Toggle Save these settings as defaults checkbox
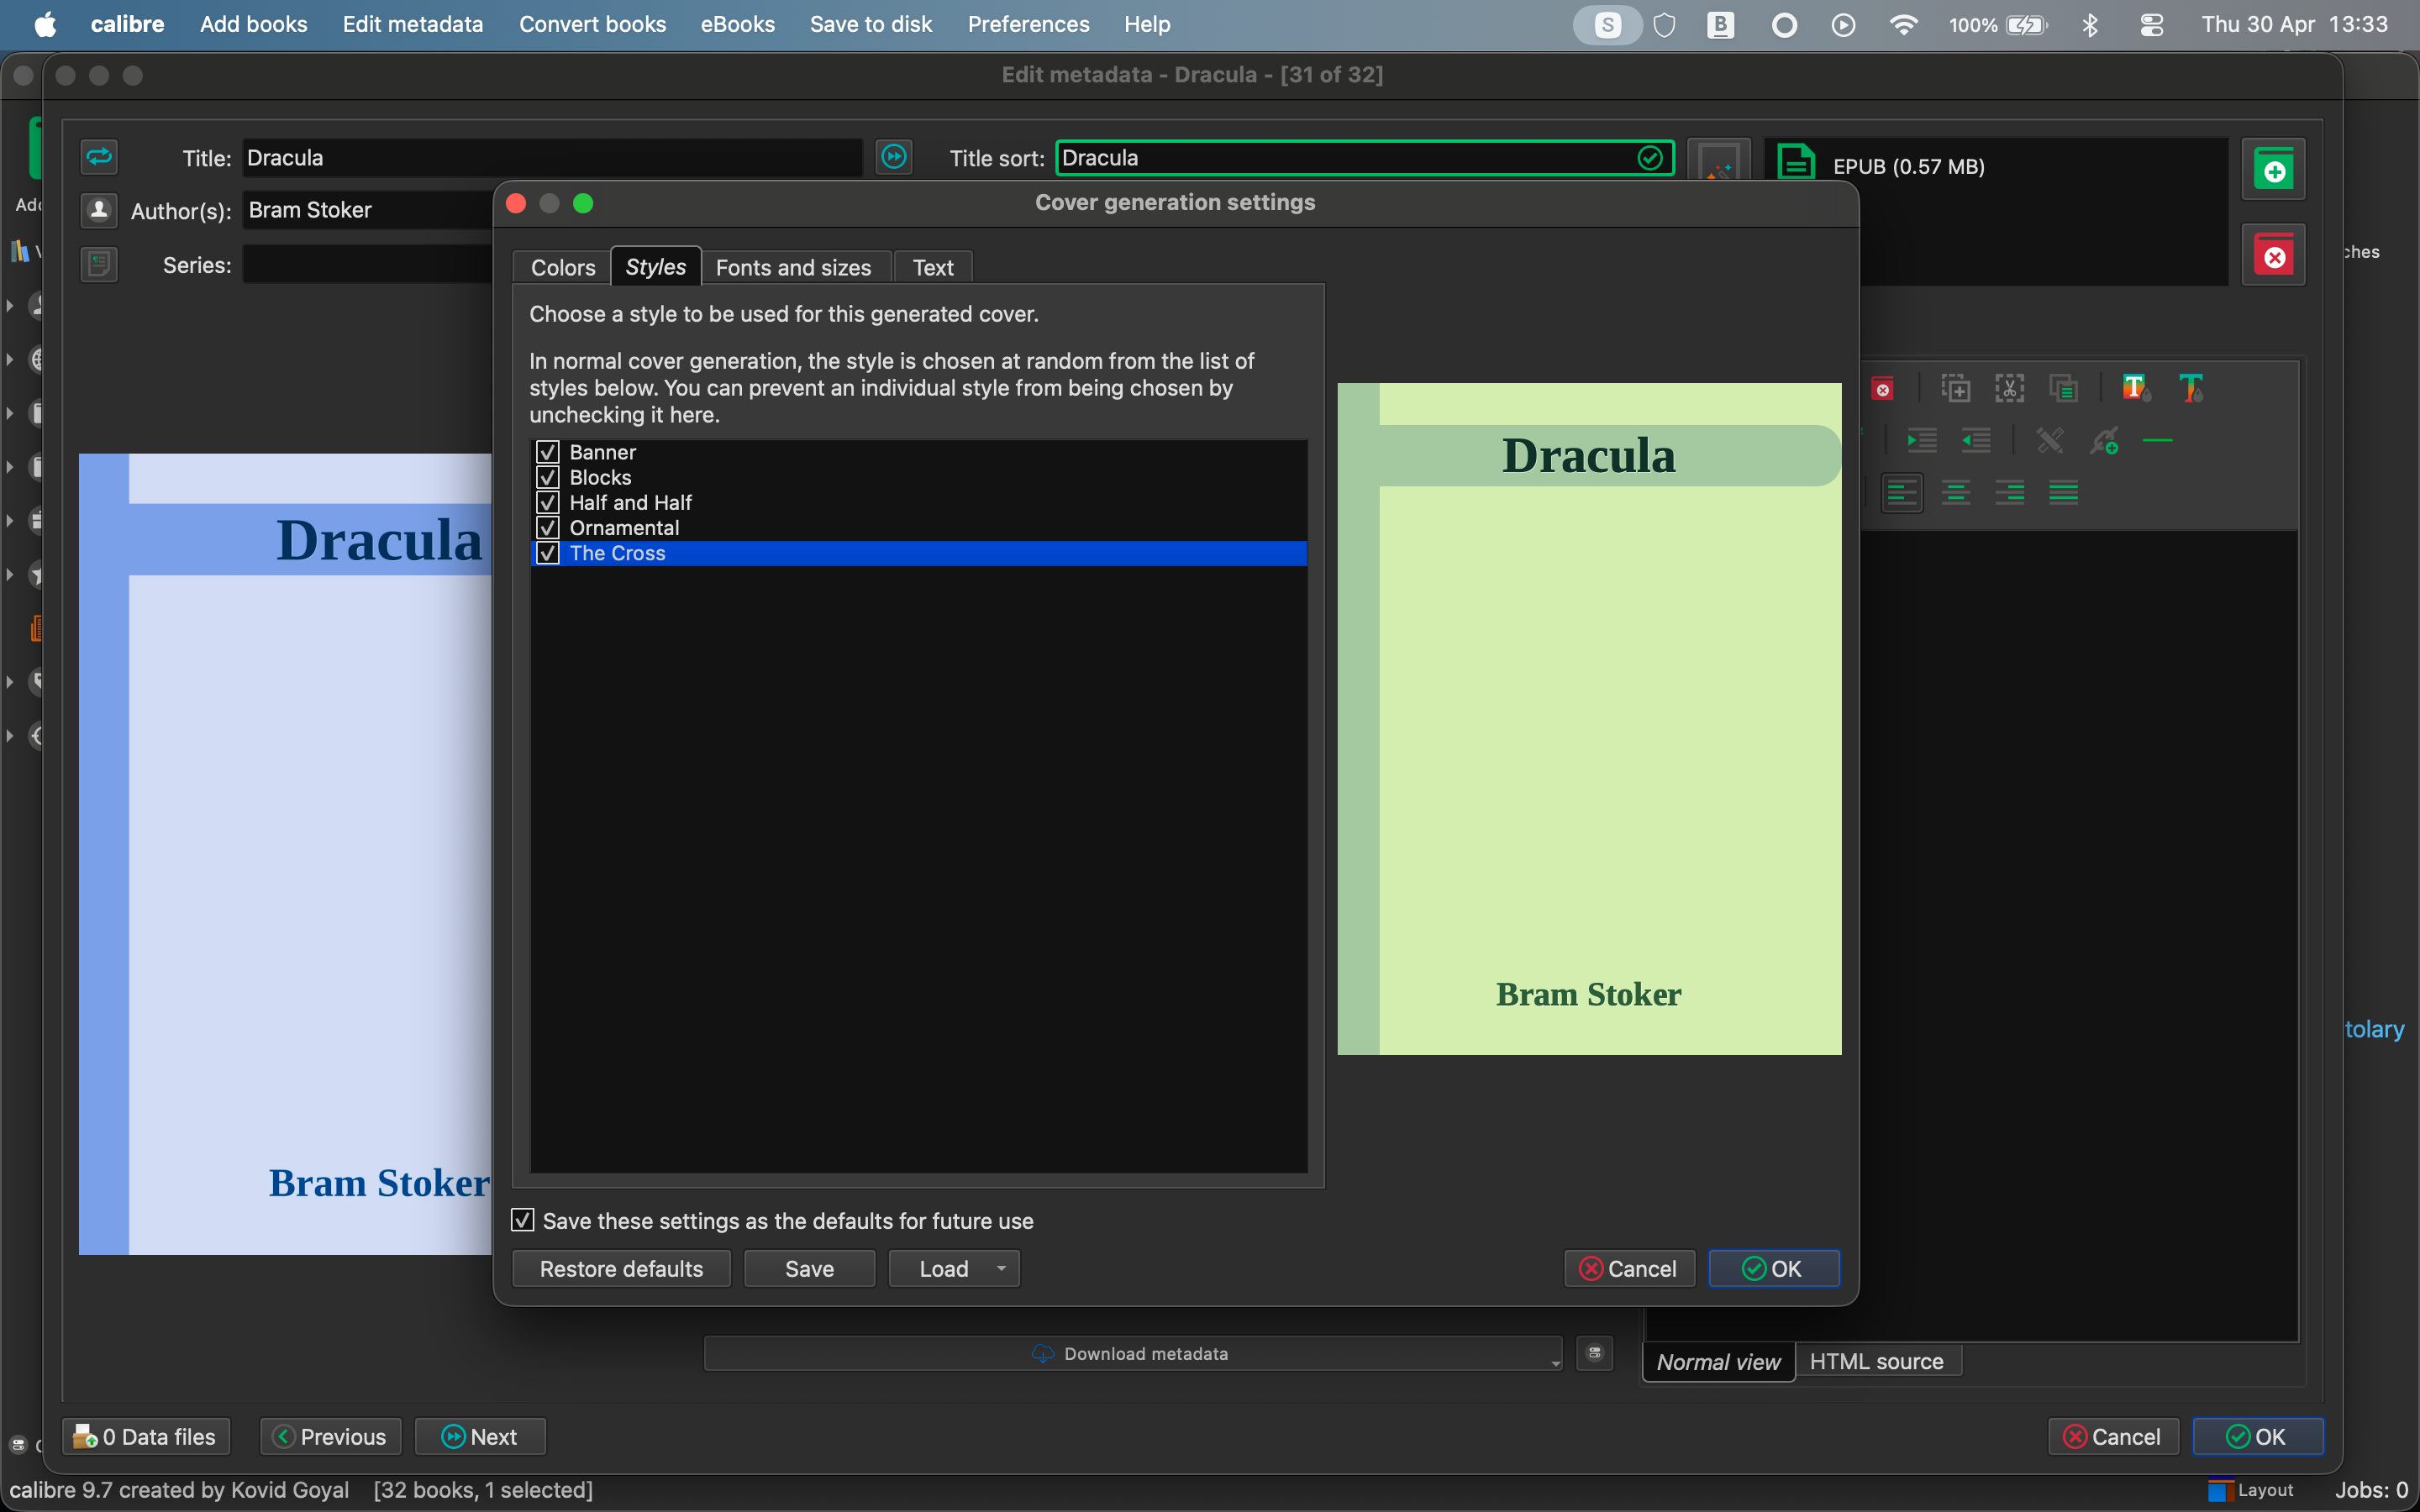Image resolution: width=2420 pixels, height=1512 pixels. [x=522, y=1220]
